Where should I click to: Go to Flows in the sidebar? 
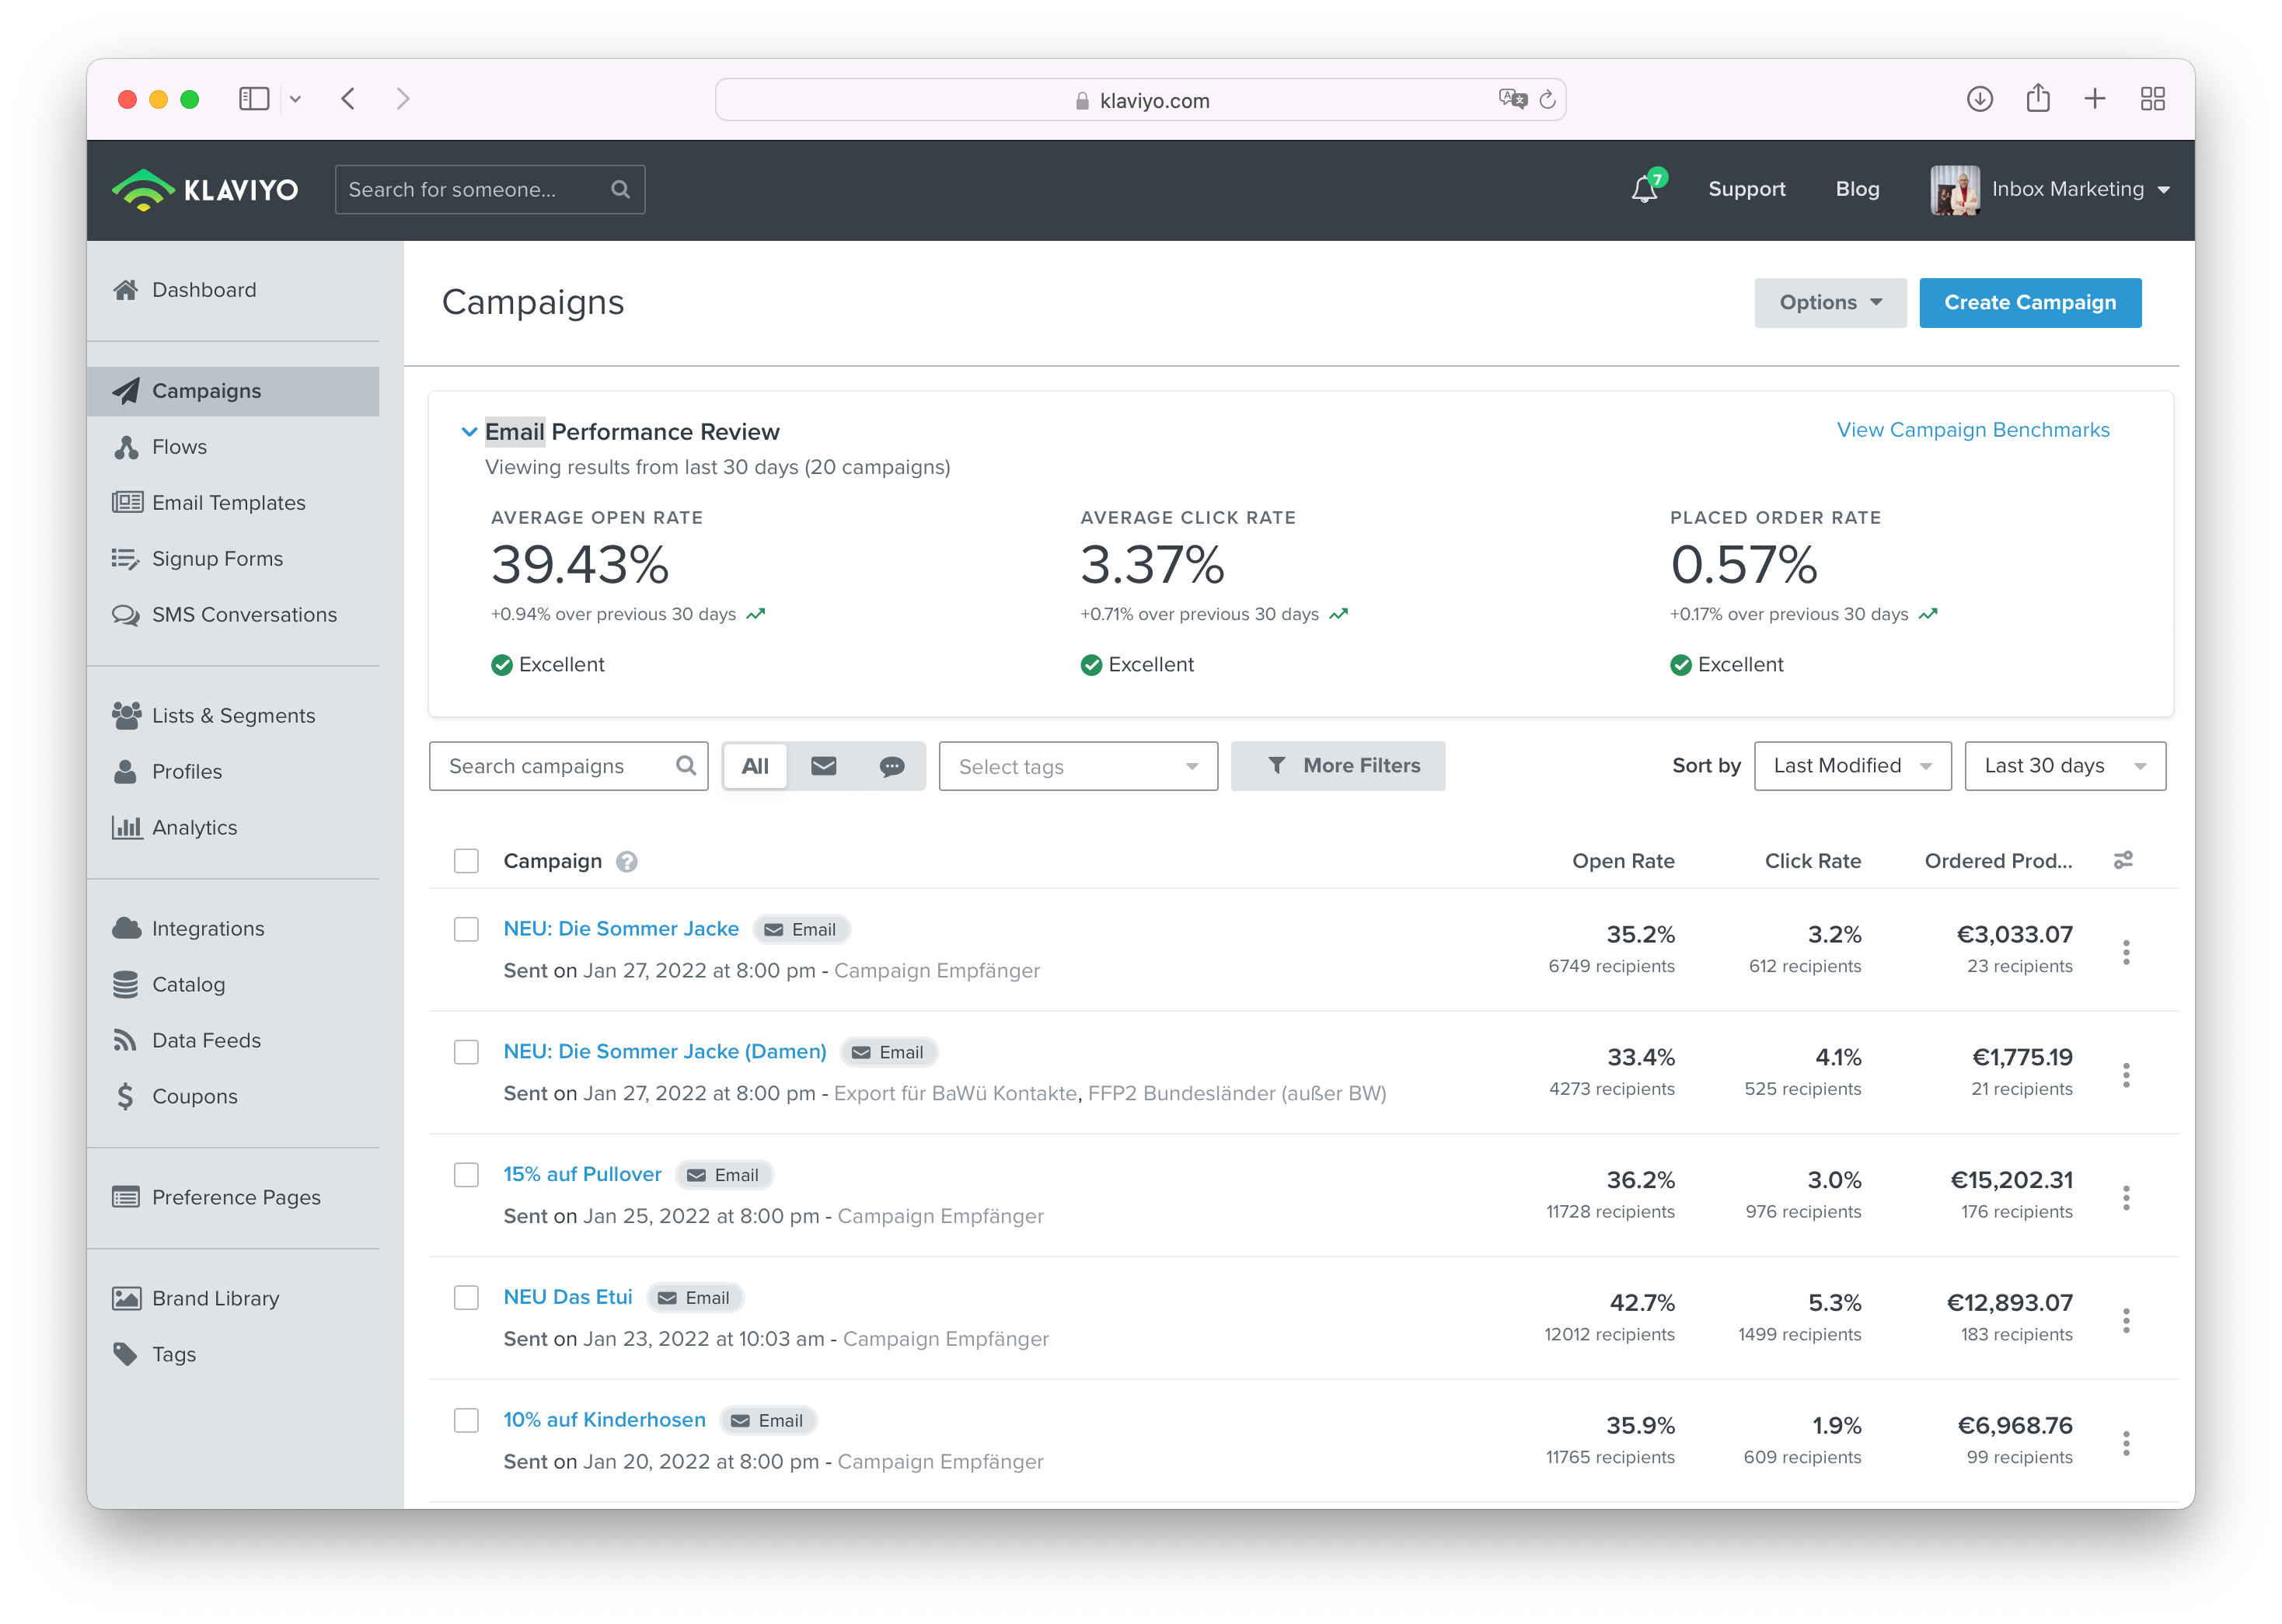179,447
